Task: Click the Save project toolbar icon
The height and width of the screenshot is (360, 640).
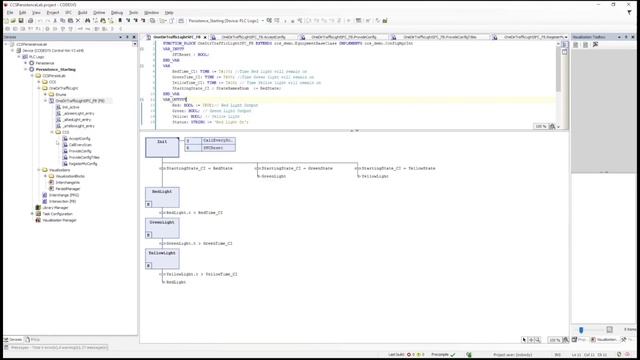Action: pos(20,20)
